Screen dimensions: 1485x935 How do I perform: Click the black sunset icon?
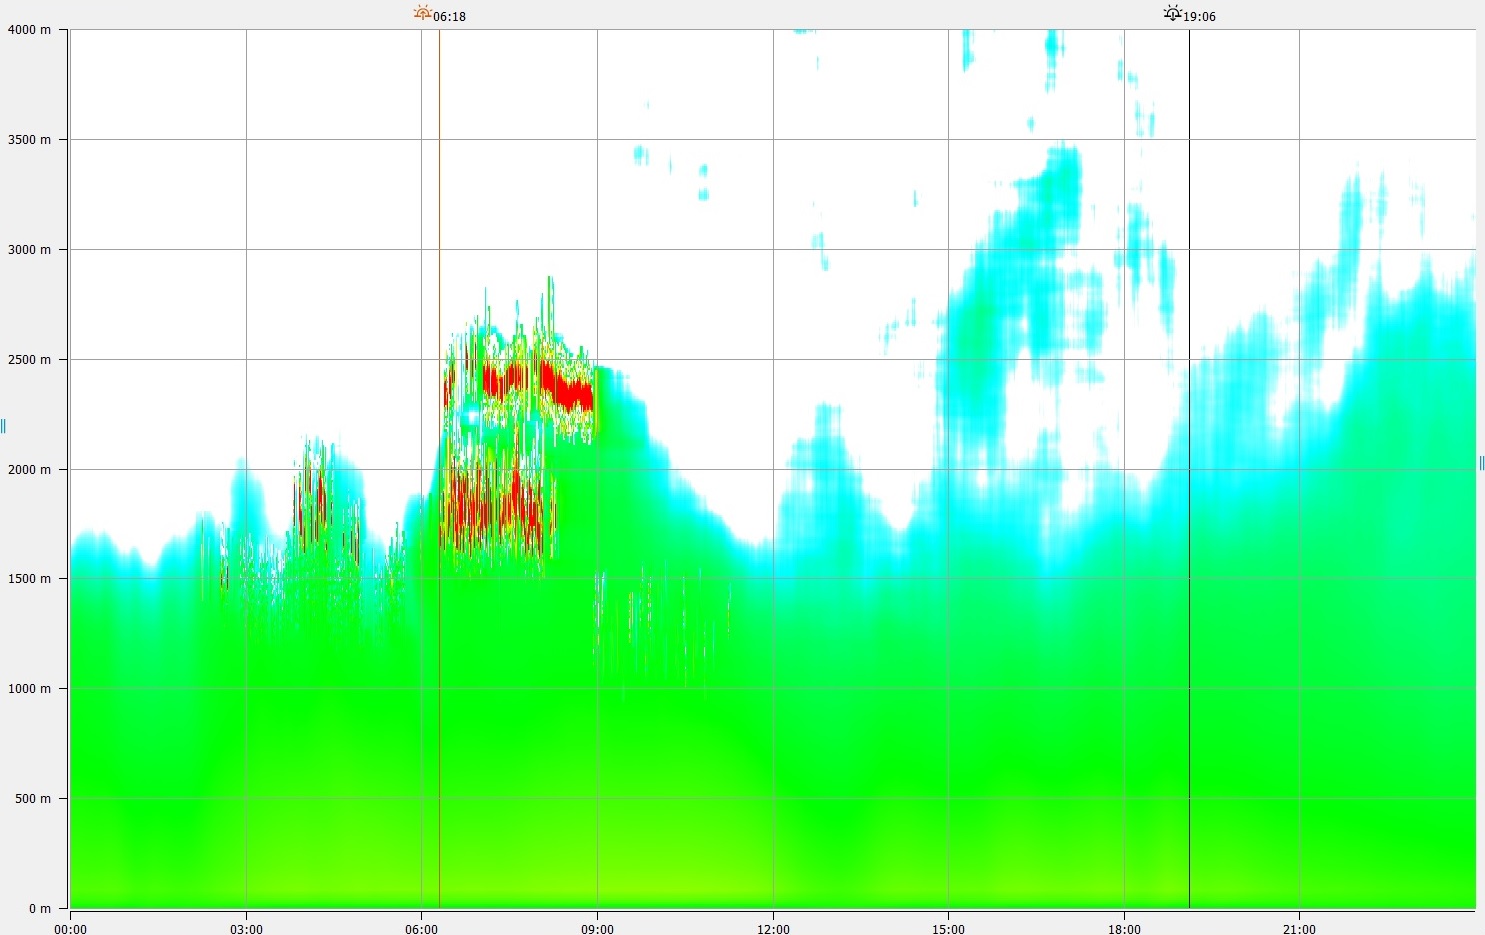(x=1172, y=13)
